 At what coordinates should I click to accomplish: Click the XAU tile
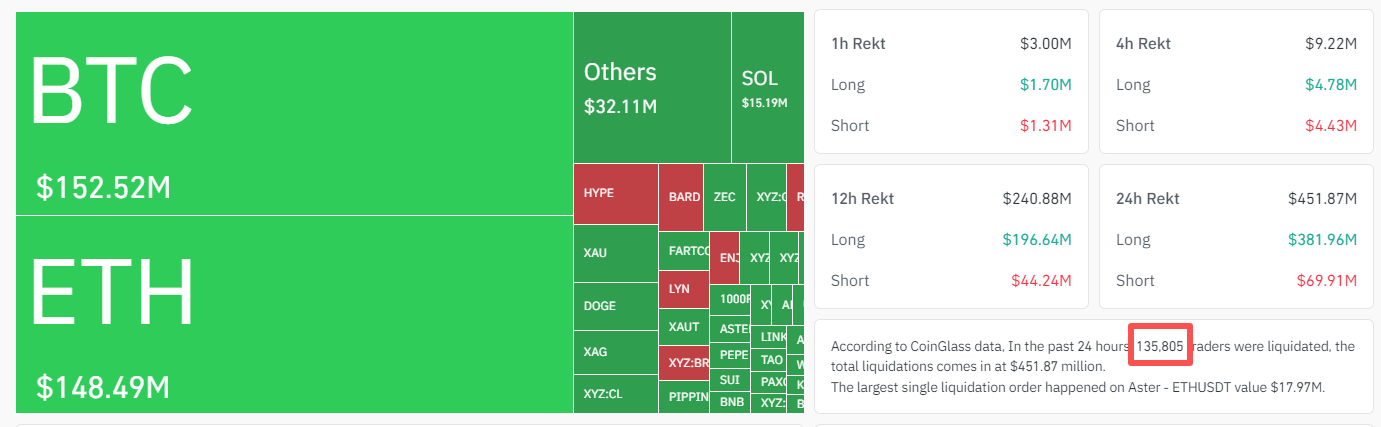615,254
